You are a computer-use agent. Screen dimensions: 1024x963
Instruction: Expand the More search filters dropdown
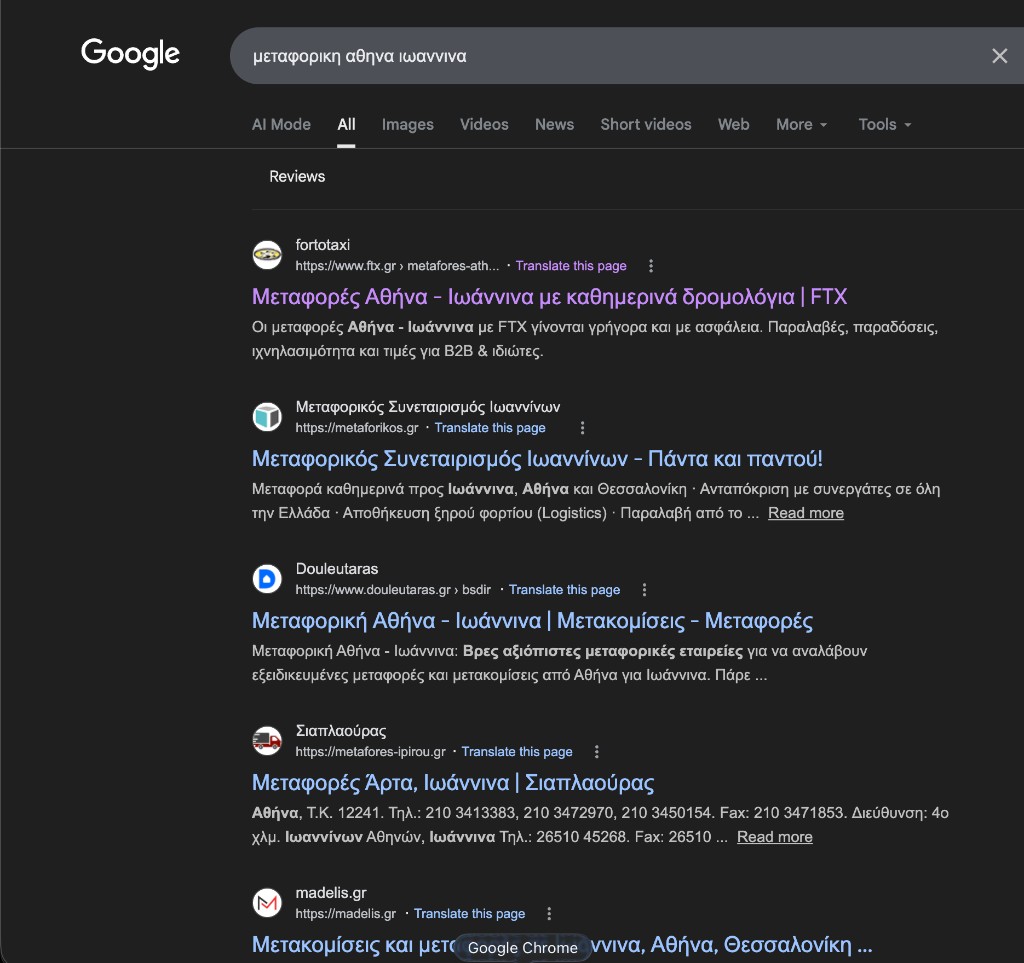[x=801, y=125]
